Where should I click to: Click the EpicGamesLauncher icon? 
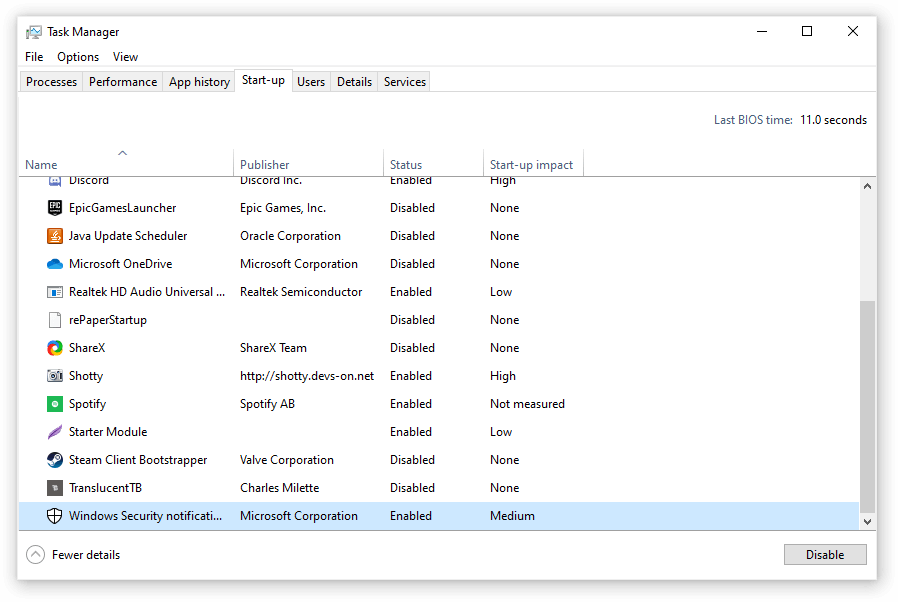point(54,208)
